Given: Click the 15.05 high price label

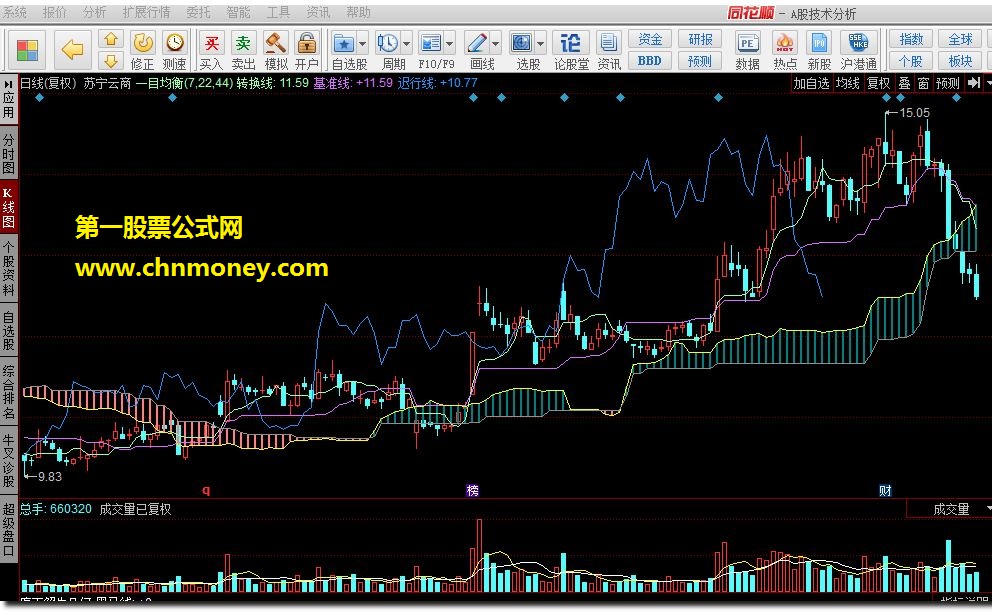Looking at the screenshot, I should pos(914,113).
